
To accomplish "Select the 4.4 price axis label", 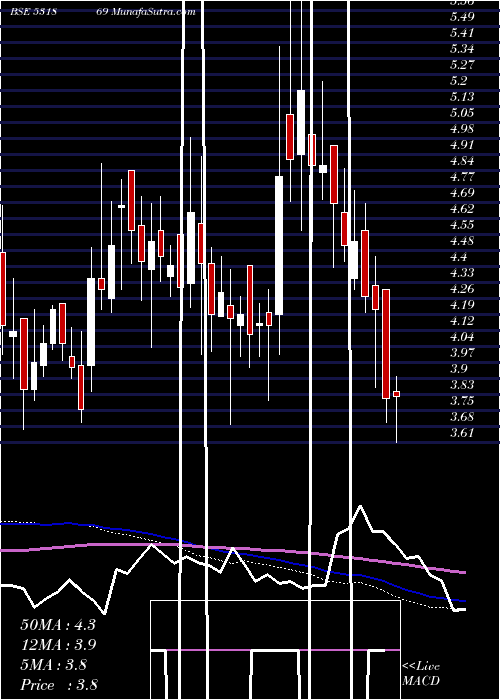I will [x=459, y=257].
